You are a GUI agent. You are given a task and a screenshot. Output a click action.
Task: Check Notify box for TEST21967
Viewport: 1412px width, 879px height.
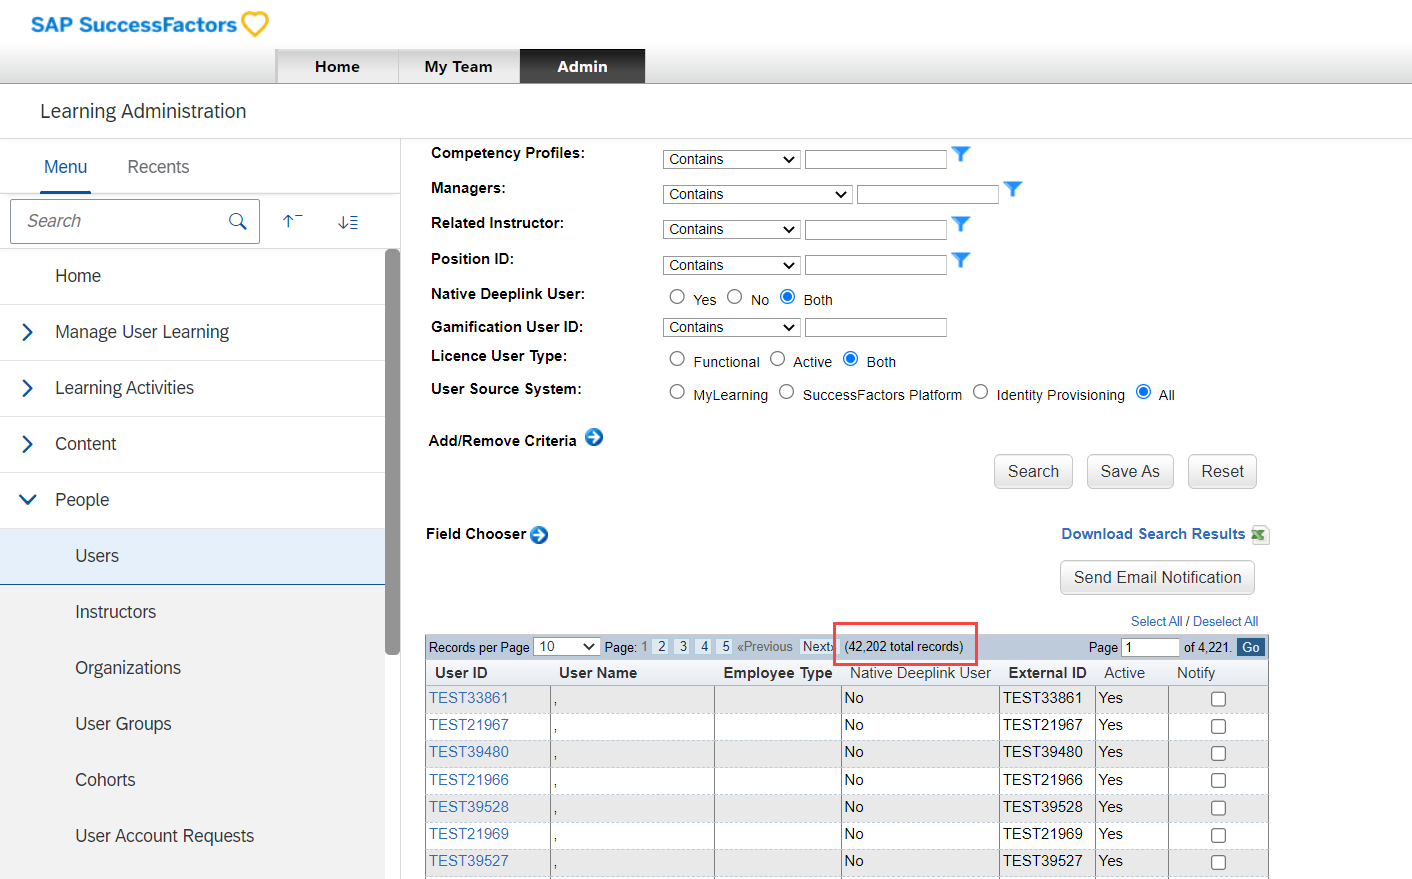pos(1218,726)
